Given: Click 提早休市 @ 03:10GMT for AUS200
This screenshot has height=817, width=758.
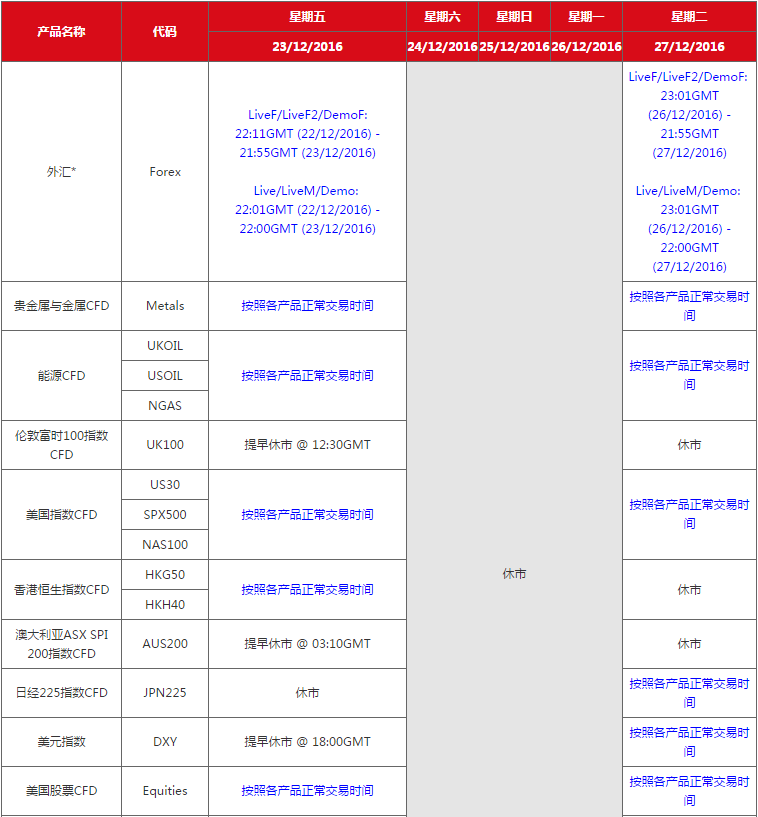Looking at the screenshot, I should (x=307, y=644).
